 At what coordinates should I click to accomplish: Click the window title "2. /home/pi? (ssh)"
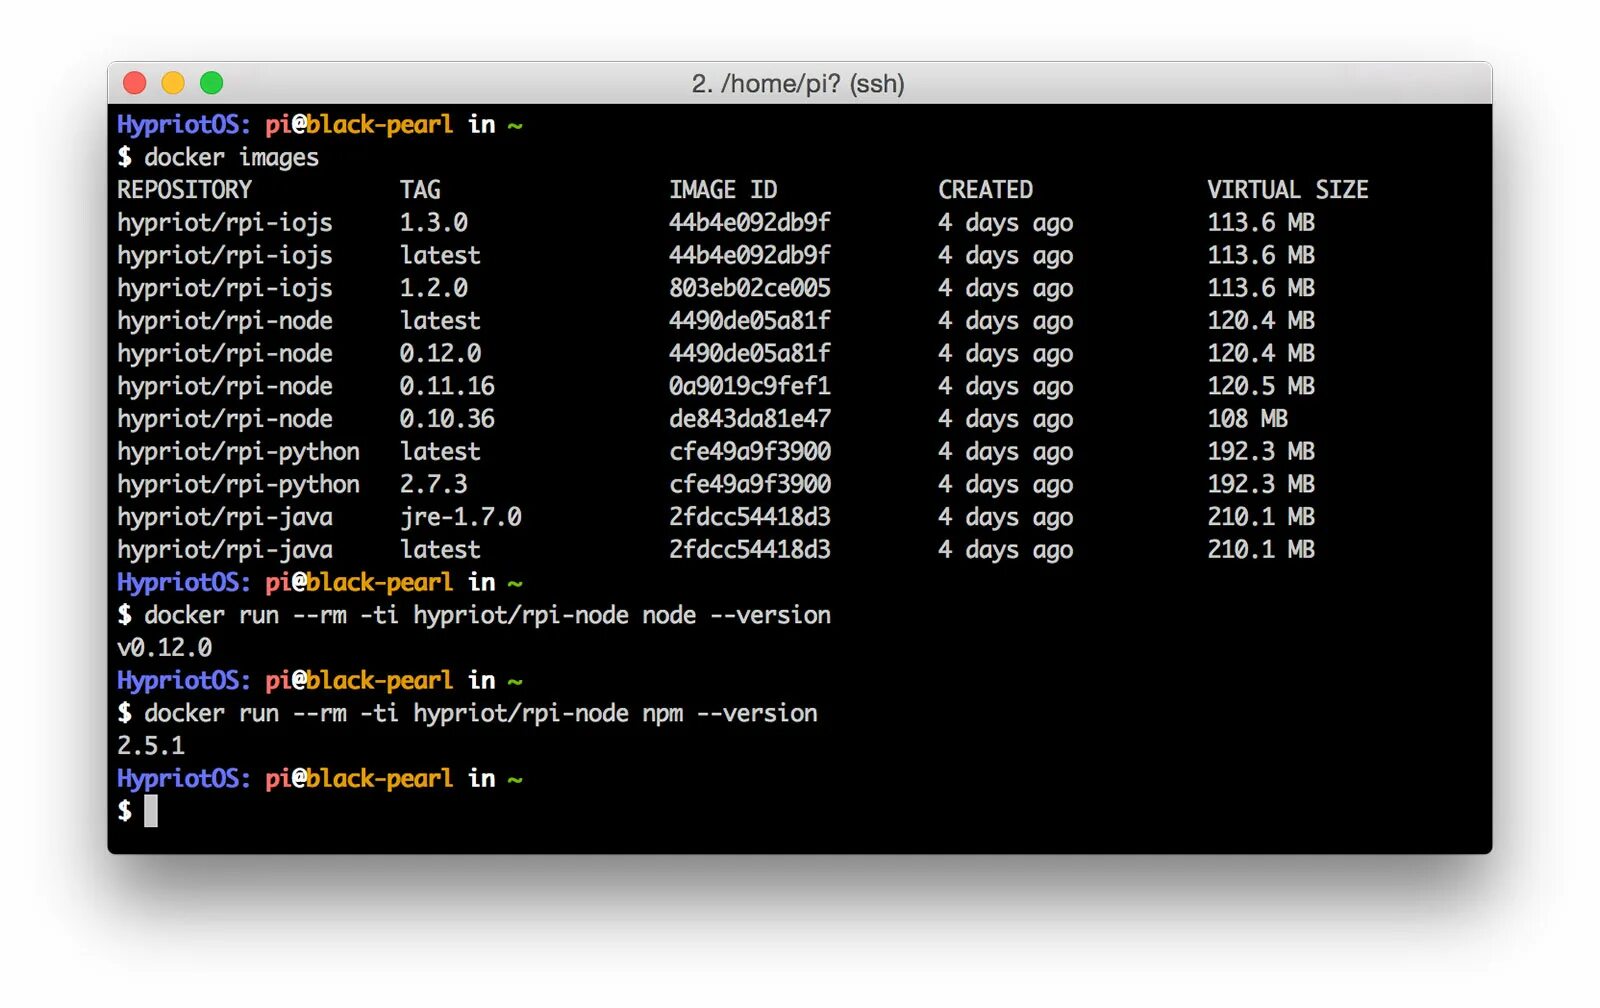tap(798, 83)
